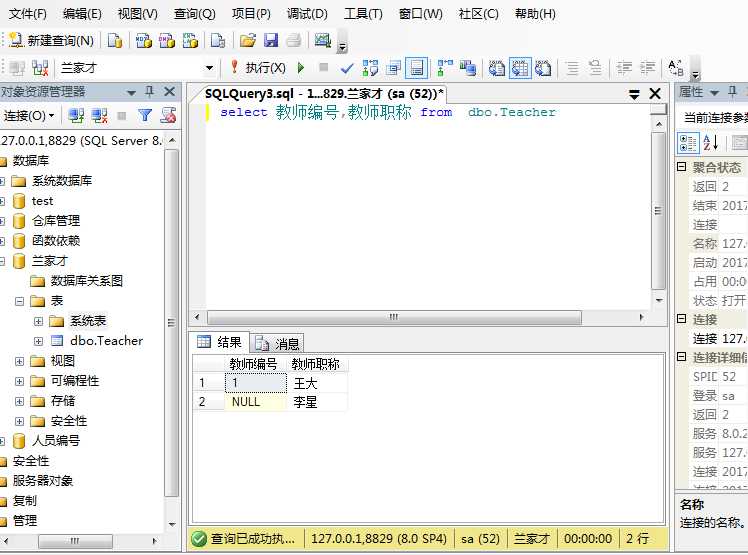Expand the 系统表 system tables node
The image size is (748, 555).
pyautogui.click(x=39, y=321)
